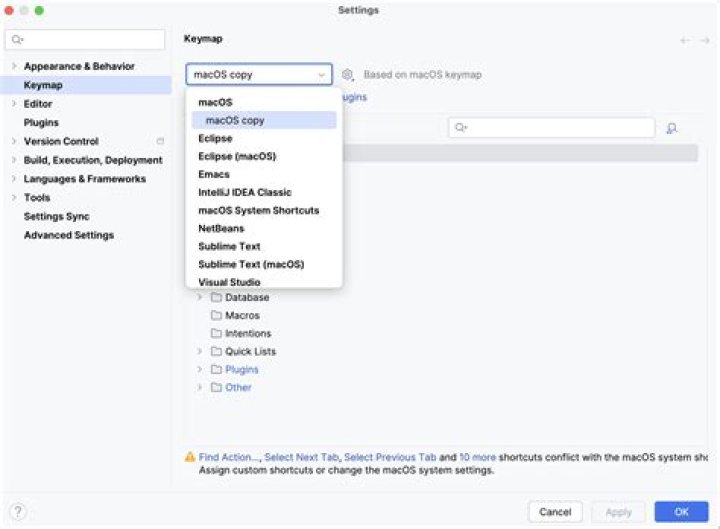This screenshot has width=720, height=529.
Task: Choose Eclipse from the keymap list
Action: pyautogui.click(x=215, y=138)
